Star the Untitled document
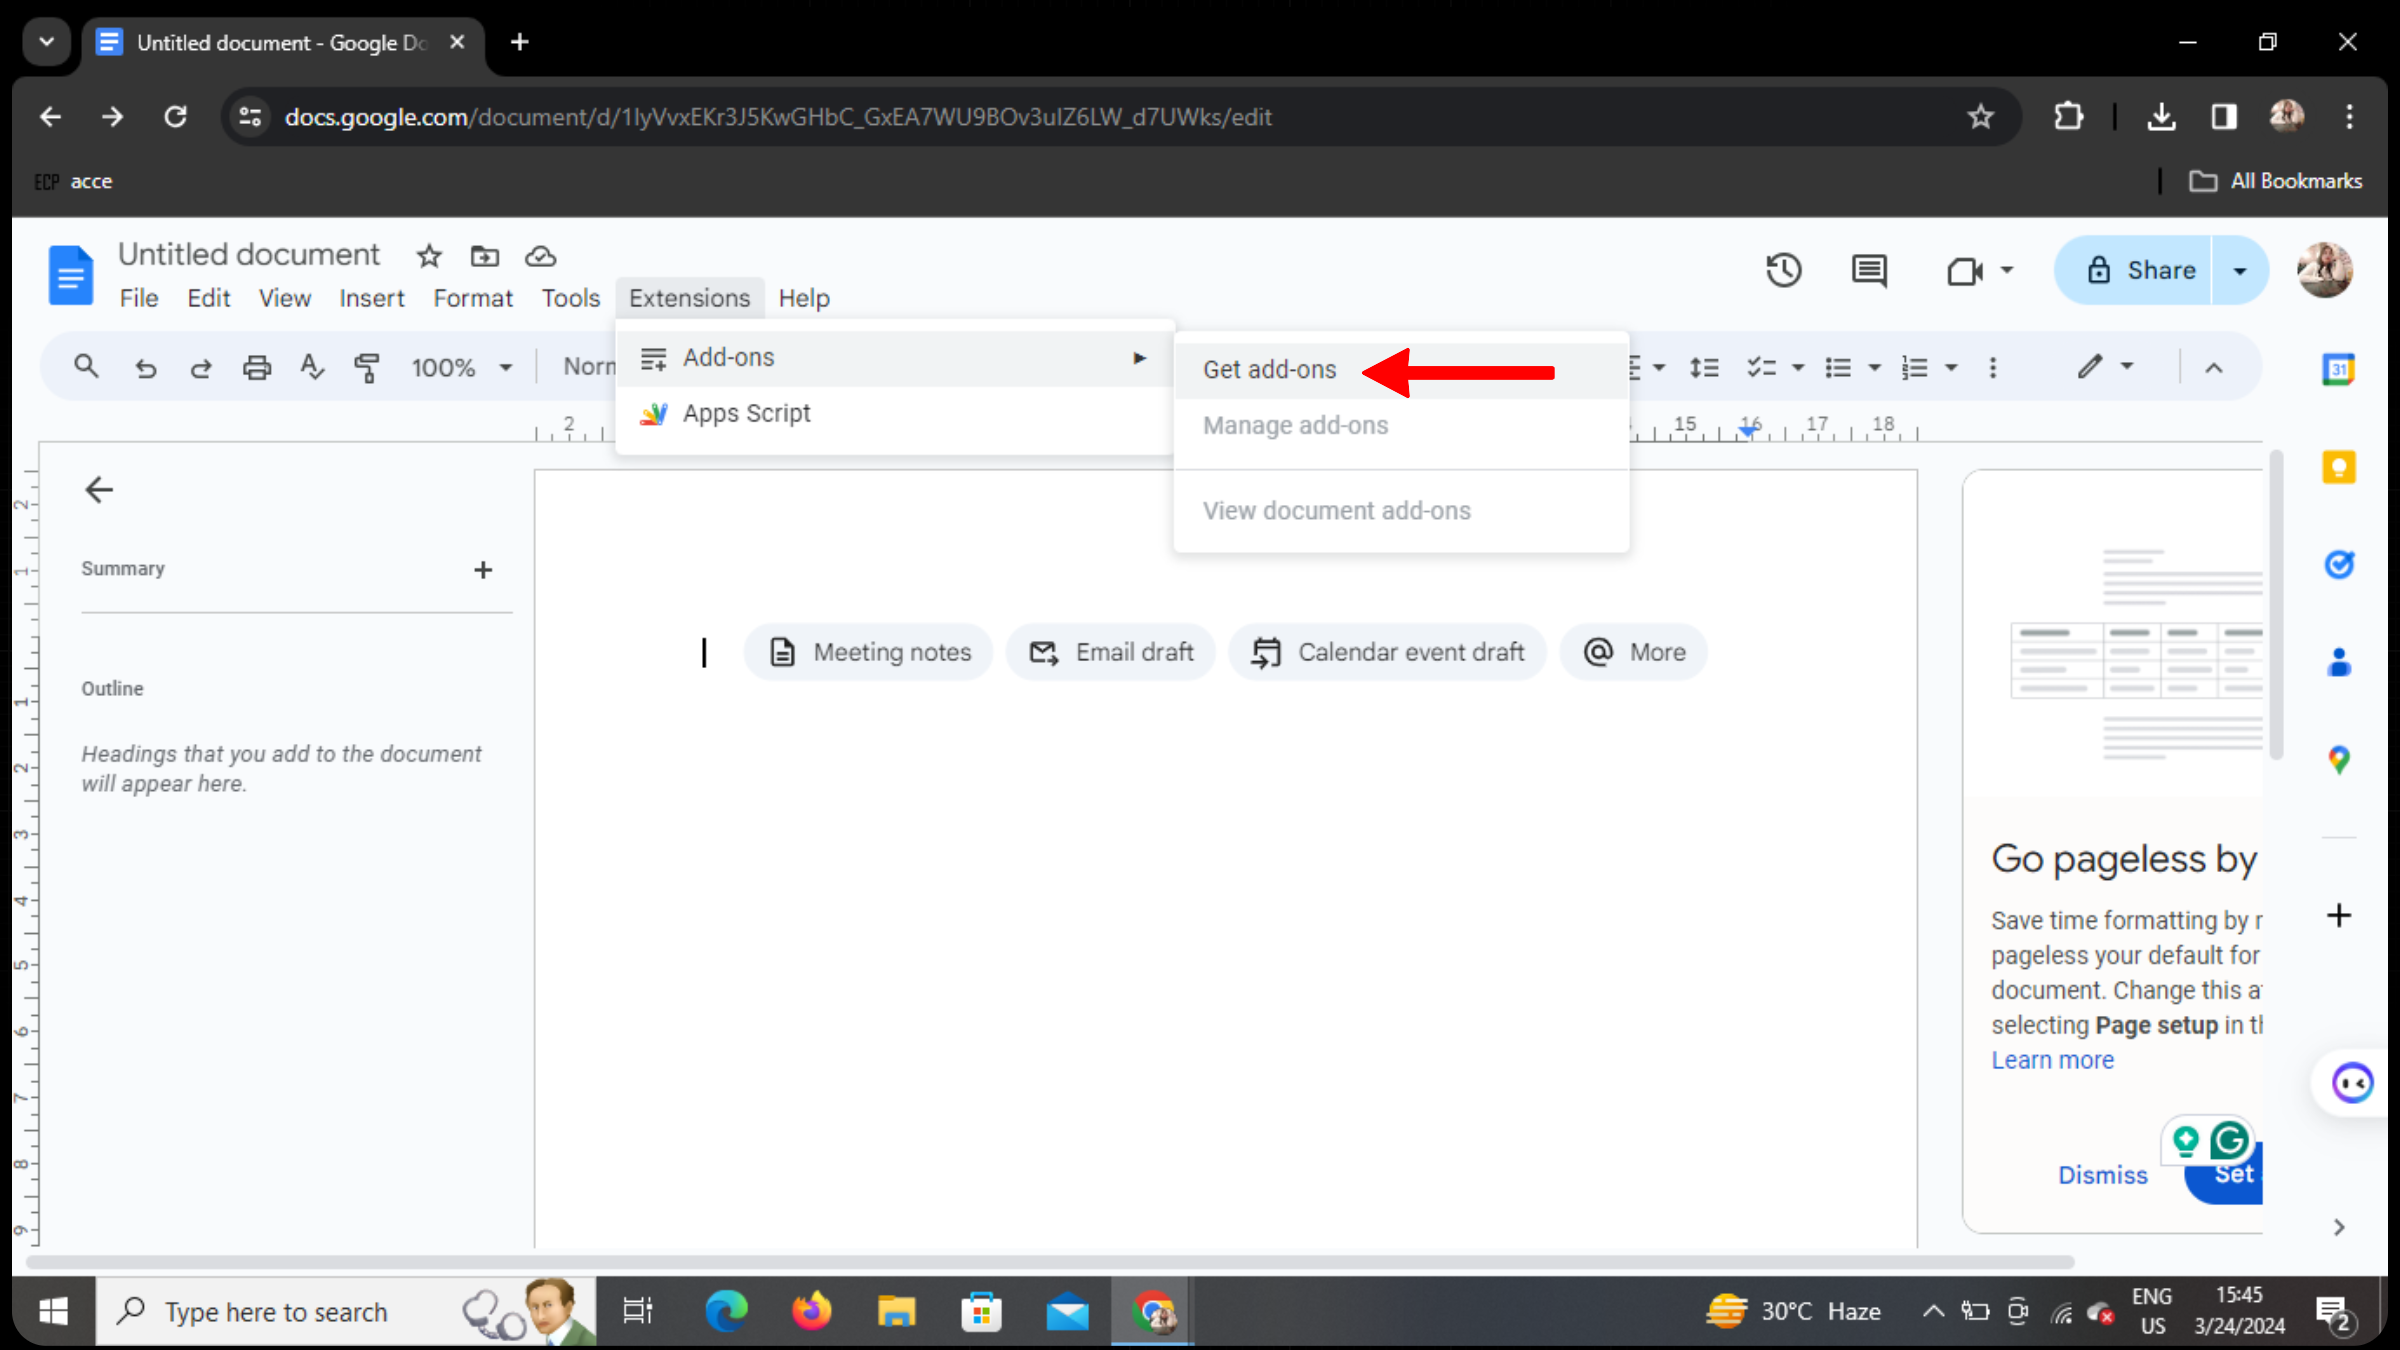2400x1350 pixels. [x=429, y=256]
